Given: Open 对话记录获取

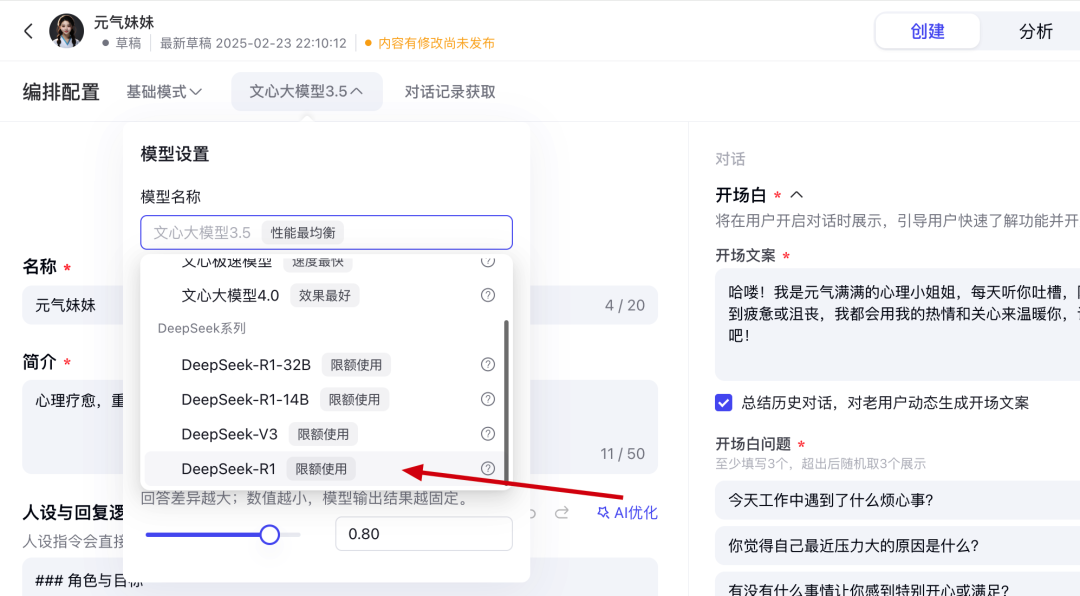Looking at the screenshot, I should point(450,92).
